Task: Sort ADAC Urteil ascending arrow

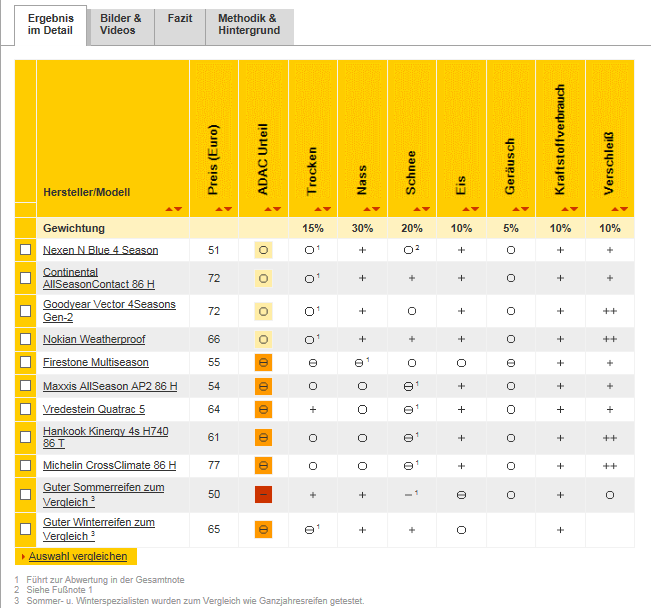Action: [x=268, y=209]
